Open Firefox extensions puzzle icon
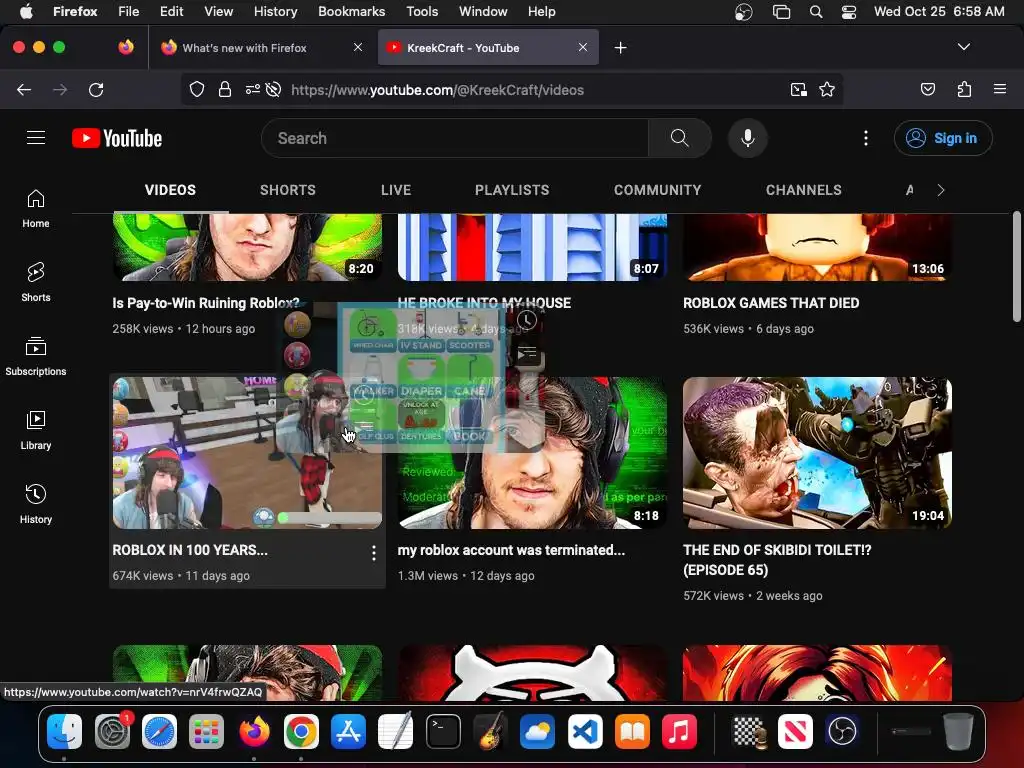The image size is (1024, 768). point(964,89)
